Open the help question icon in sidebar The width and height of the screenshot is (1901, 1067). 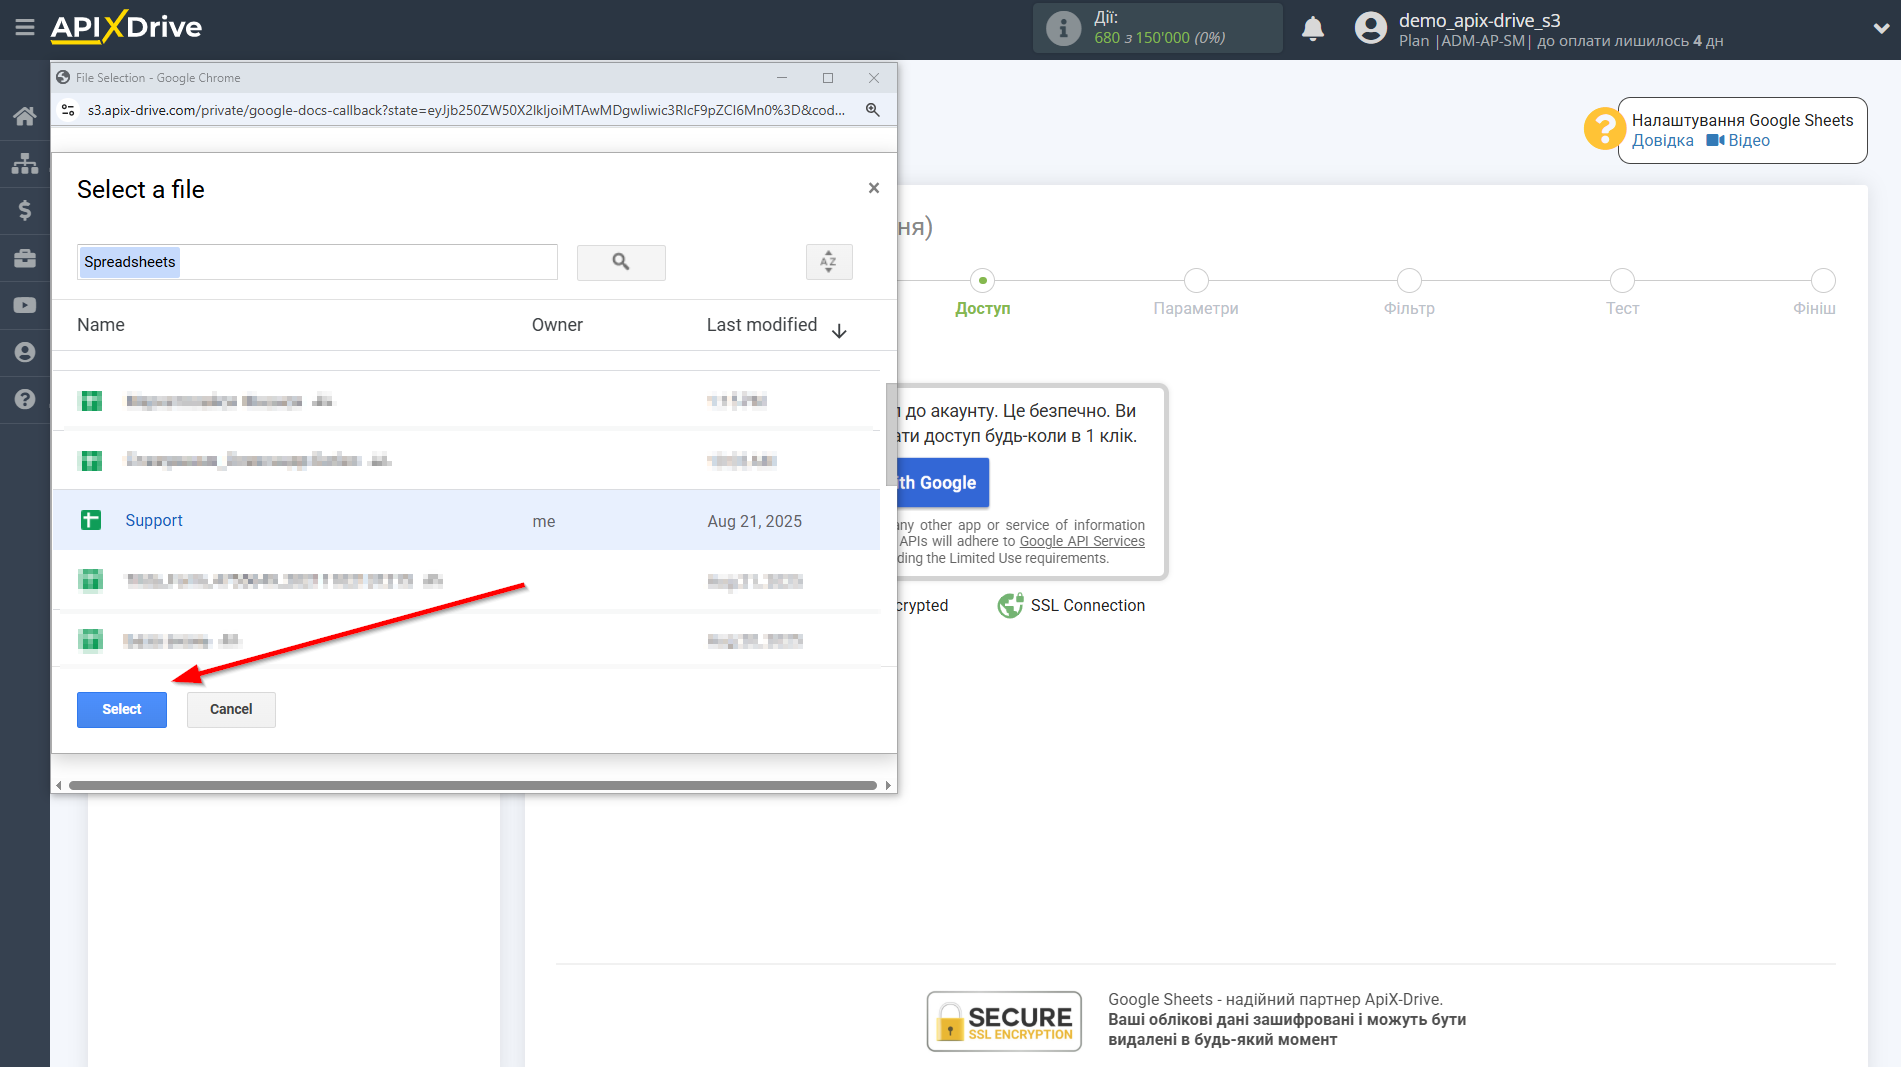click(x=25, y=399)
